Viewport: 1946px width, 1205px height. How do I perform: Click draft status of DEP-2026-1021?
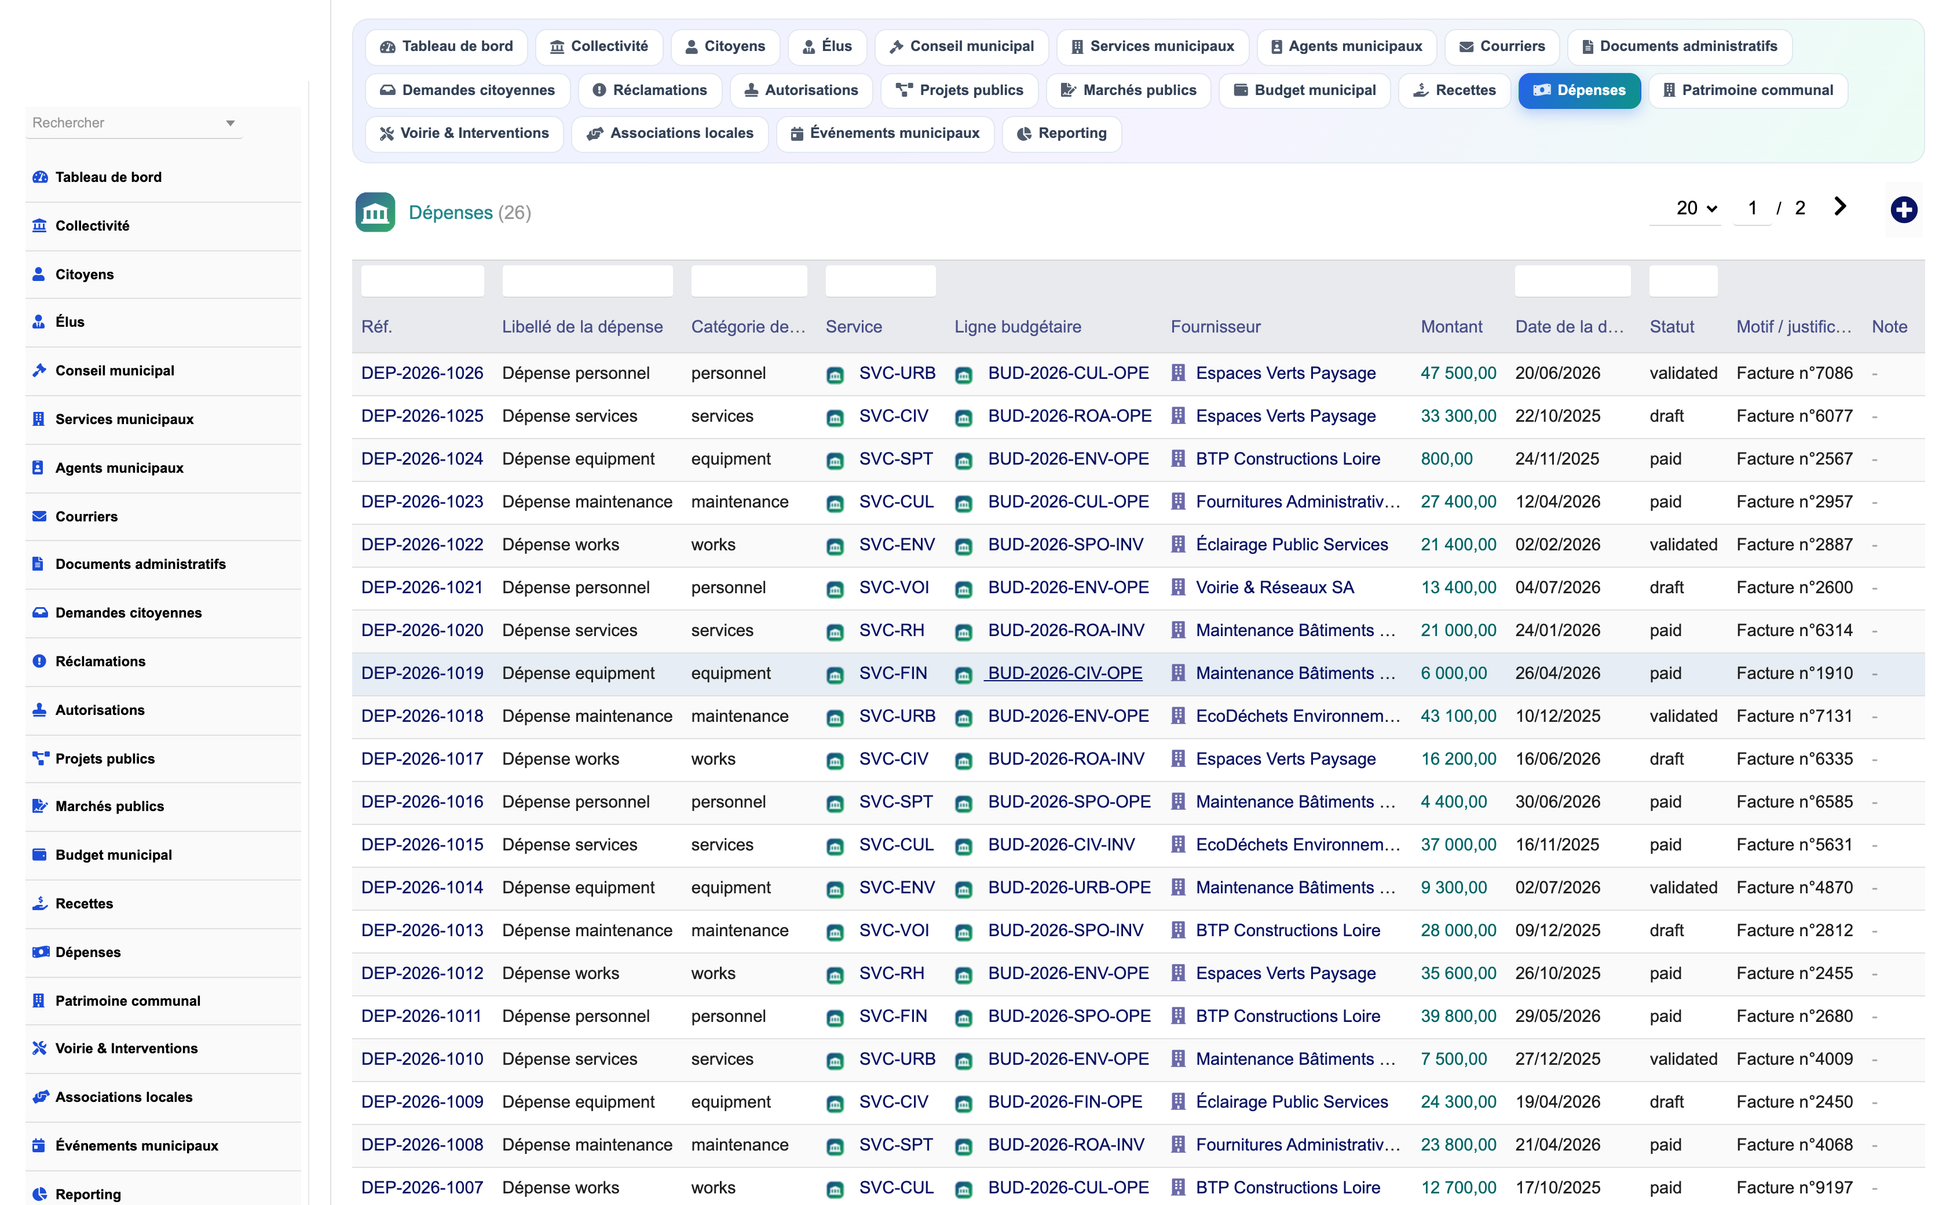[1666, 587]
